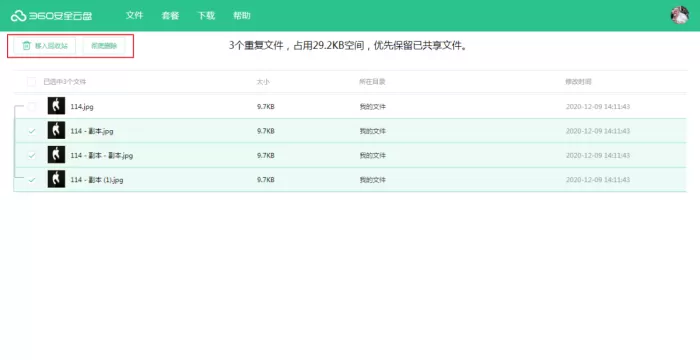
Task: Click the 9.7KB size of 114.jpg
Action: 266,107
